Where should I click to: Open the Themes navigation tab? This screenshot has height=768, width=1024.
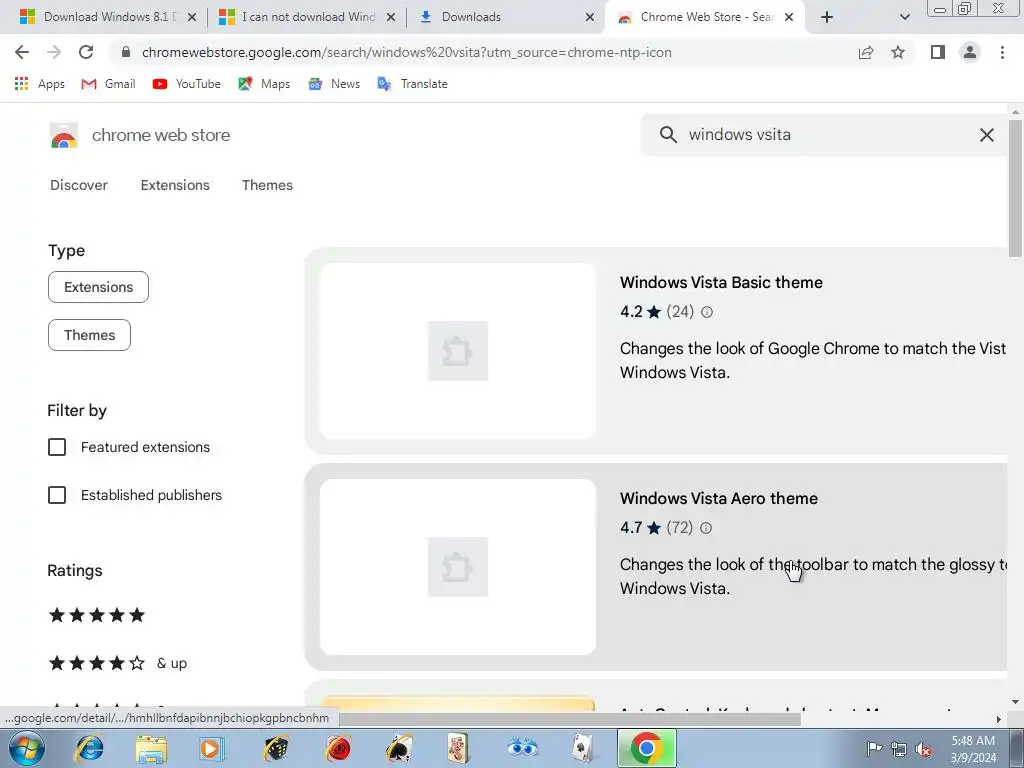(267, 185)
